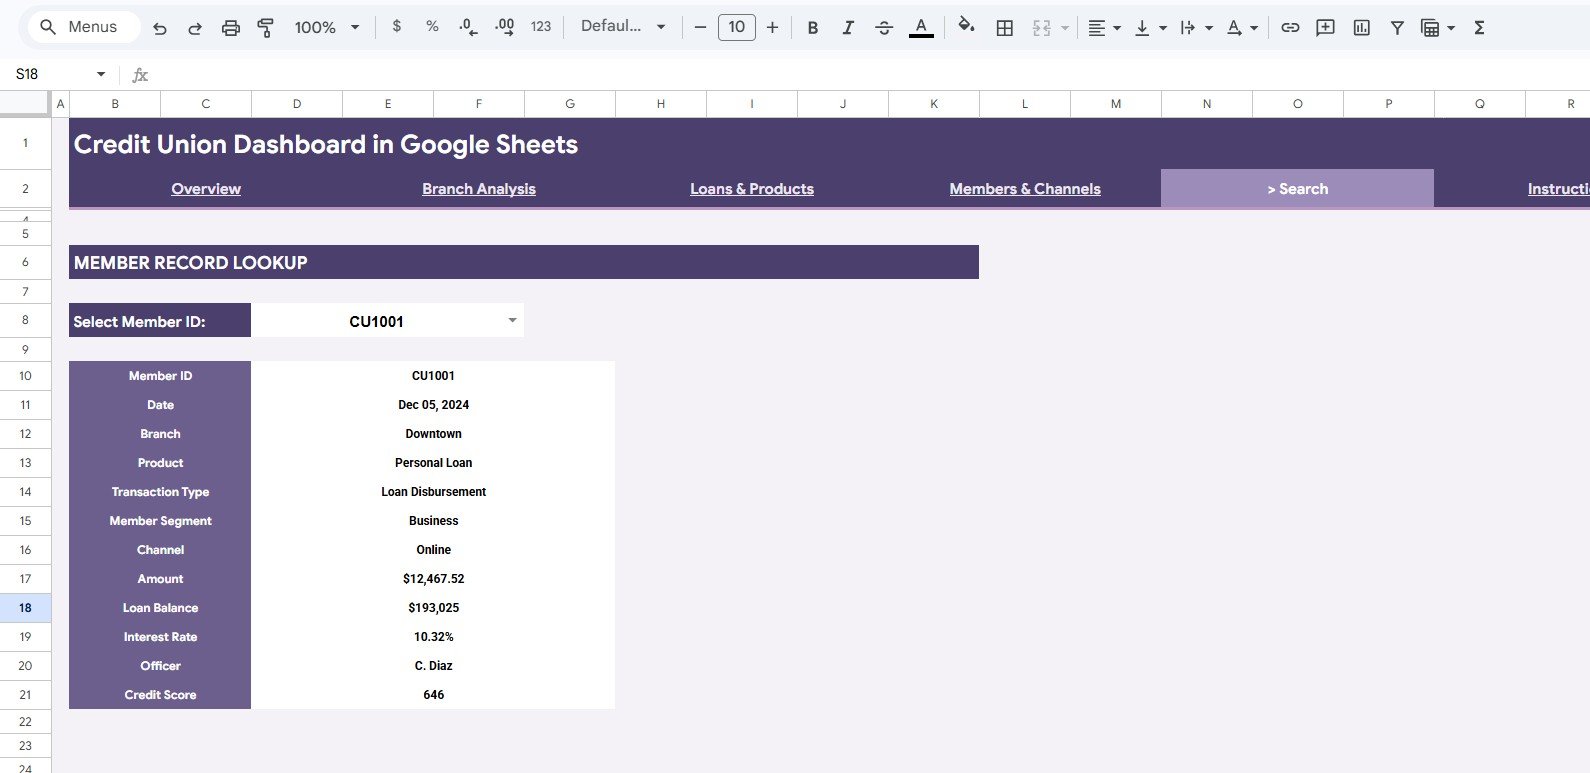
Task: Open text wrapping dropdown
Action: (x=1196, y=28)
